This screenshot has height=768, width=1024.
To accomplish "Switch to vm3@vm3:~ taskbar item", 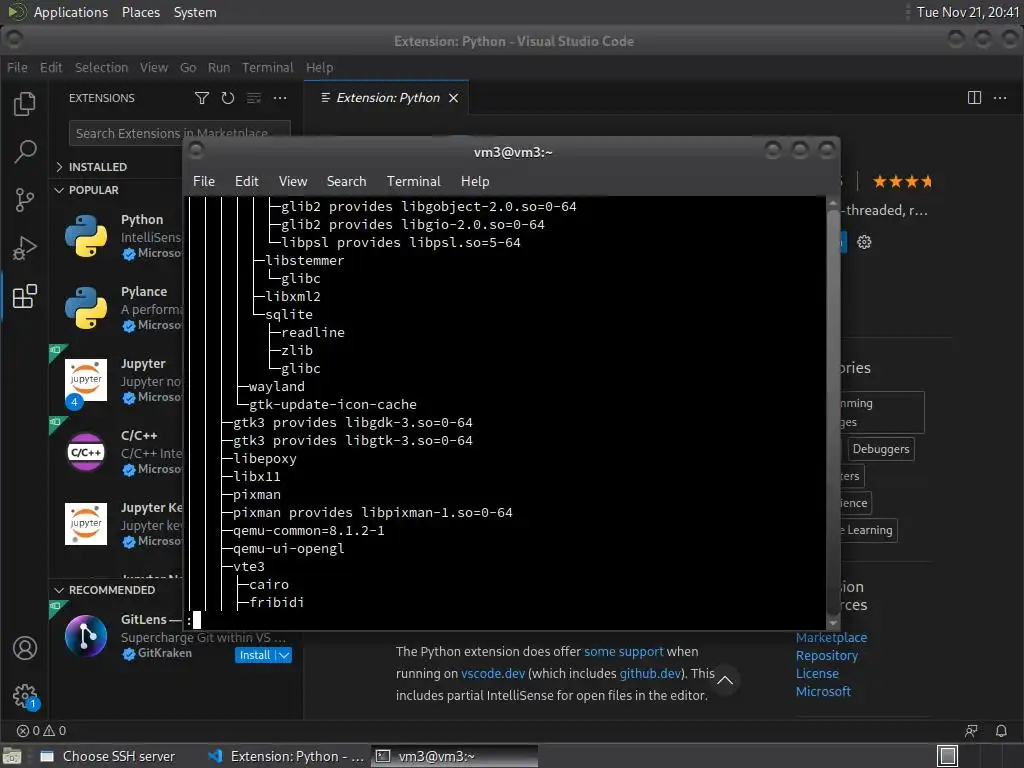I will click(455, 756).
